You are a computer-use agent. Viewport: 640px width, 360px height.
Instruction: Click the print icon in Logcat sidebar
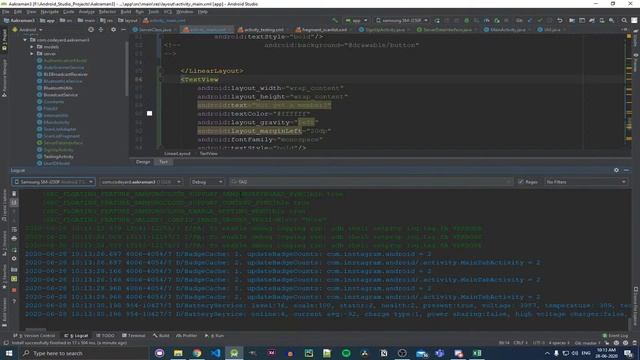coord(14,238)
